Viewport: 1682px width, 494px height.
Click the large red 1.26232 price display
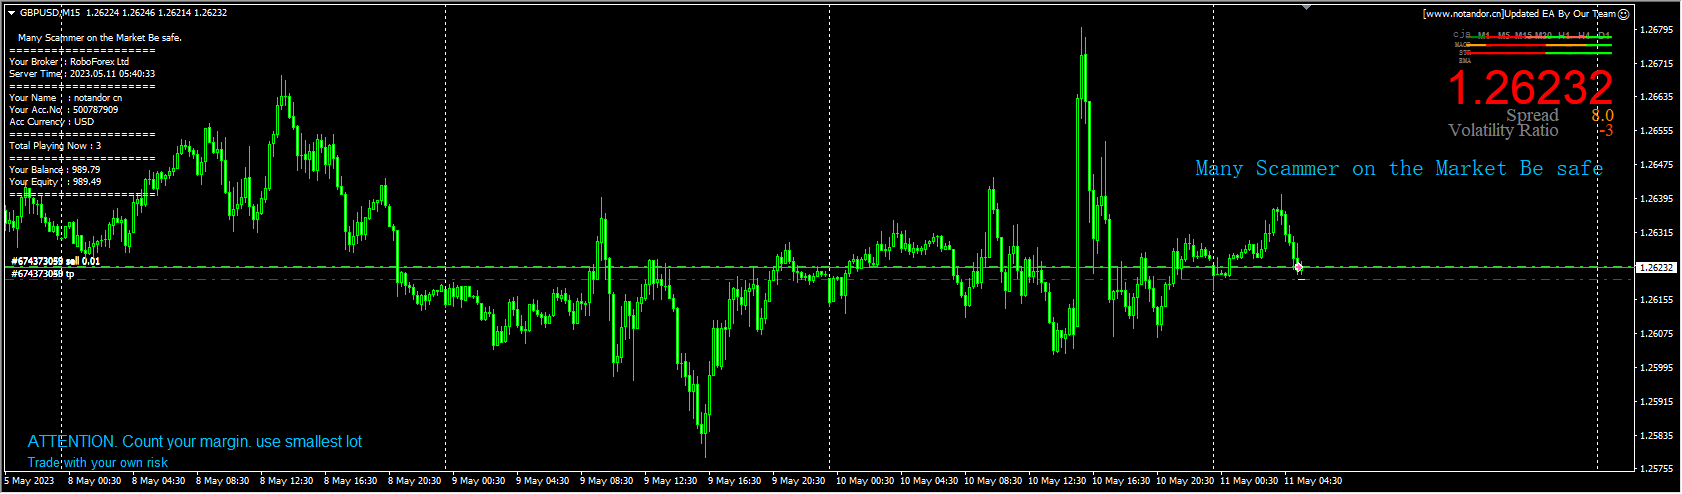1530,88
